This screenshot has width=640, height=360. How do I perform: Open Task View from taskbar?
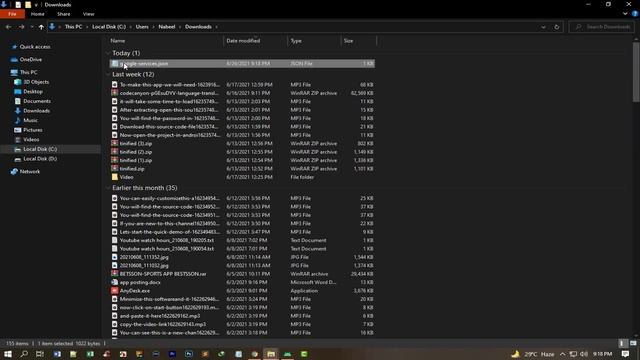coord(40,354)
